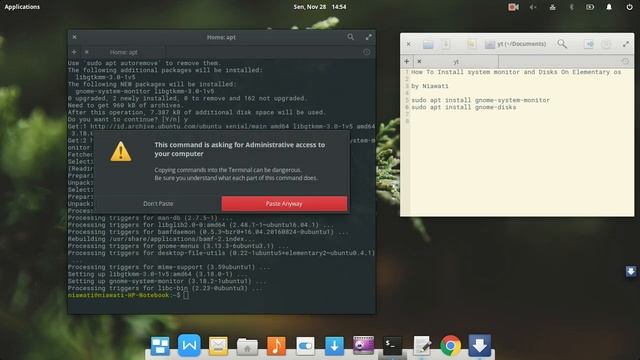Viewport: 640px width, 360px height.
Task: Add a new tab in the text editor
Action: point(407,61)
